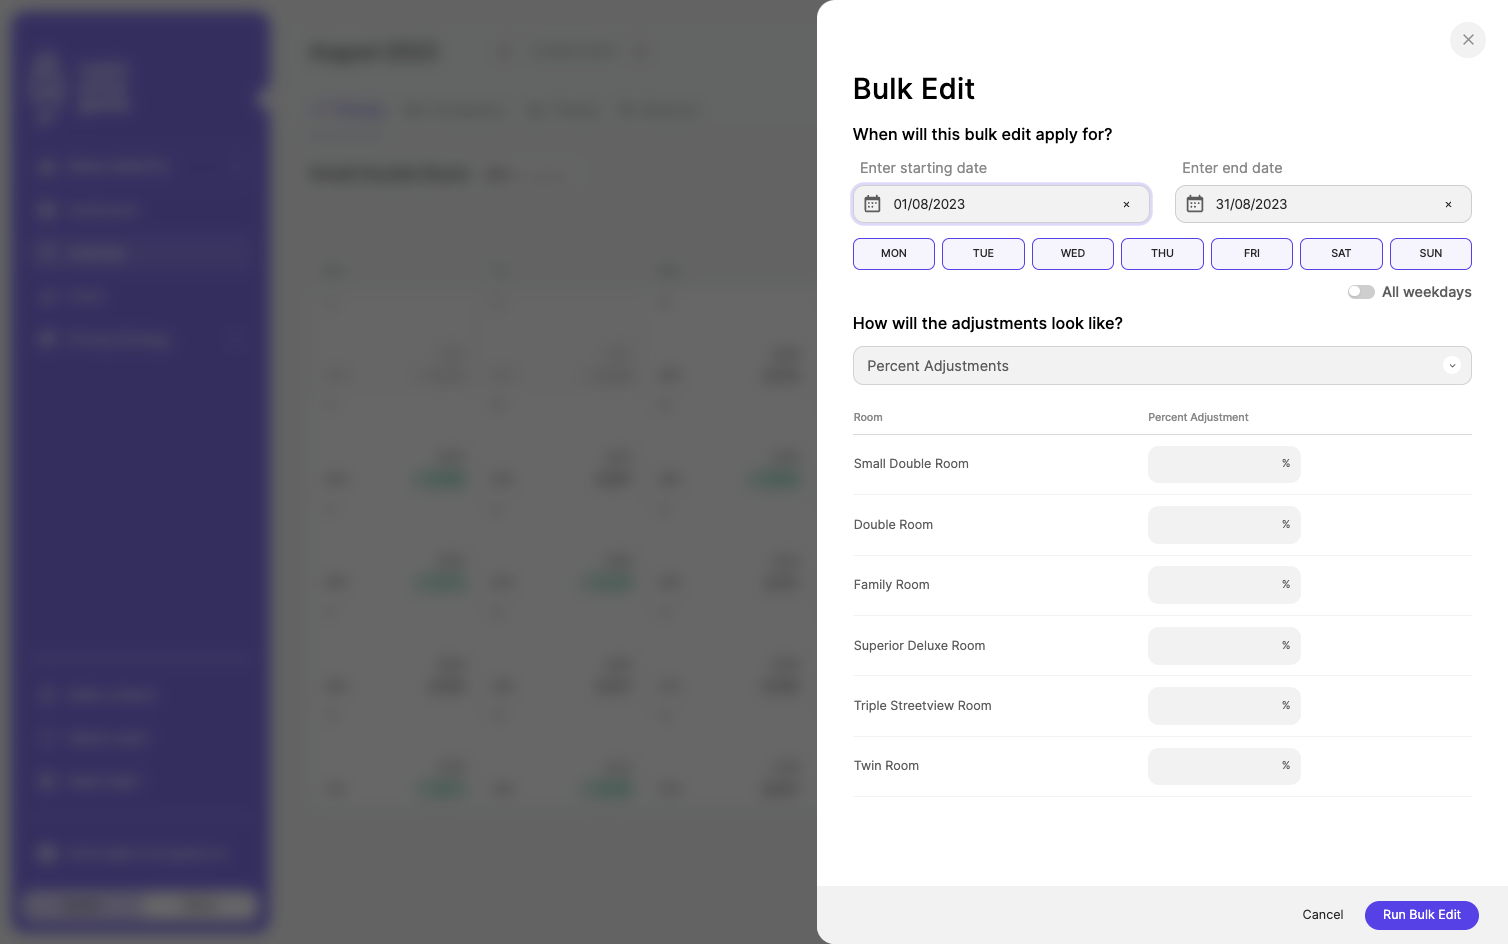Click the 'Triple Streetview Room' row label
1508x944 pixels.
tap(923, 706)
